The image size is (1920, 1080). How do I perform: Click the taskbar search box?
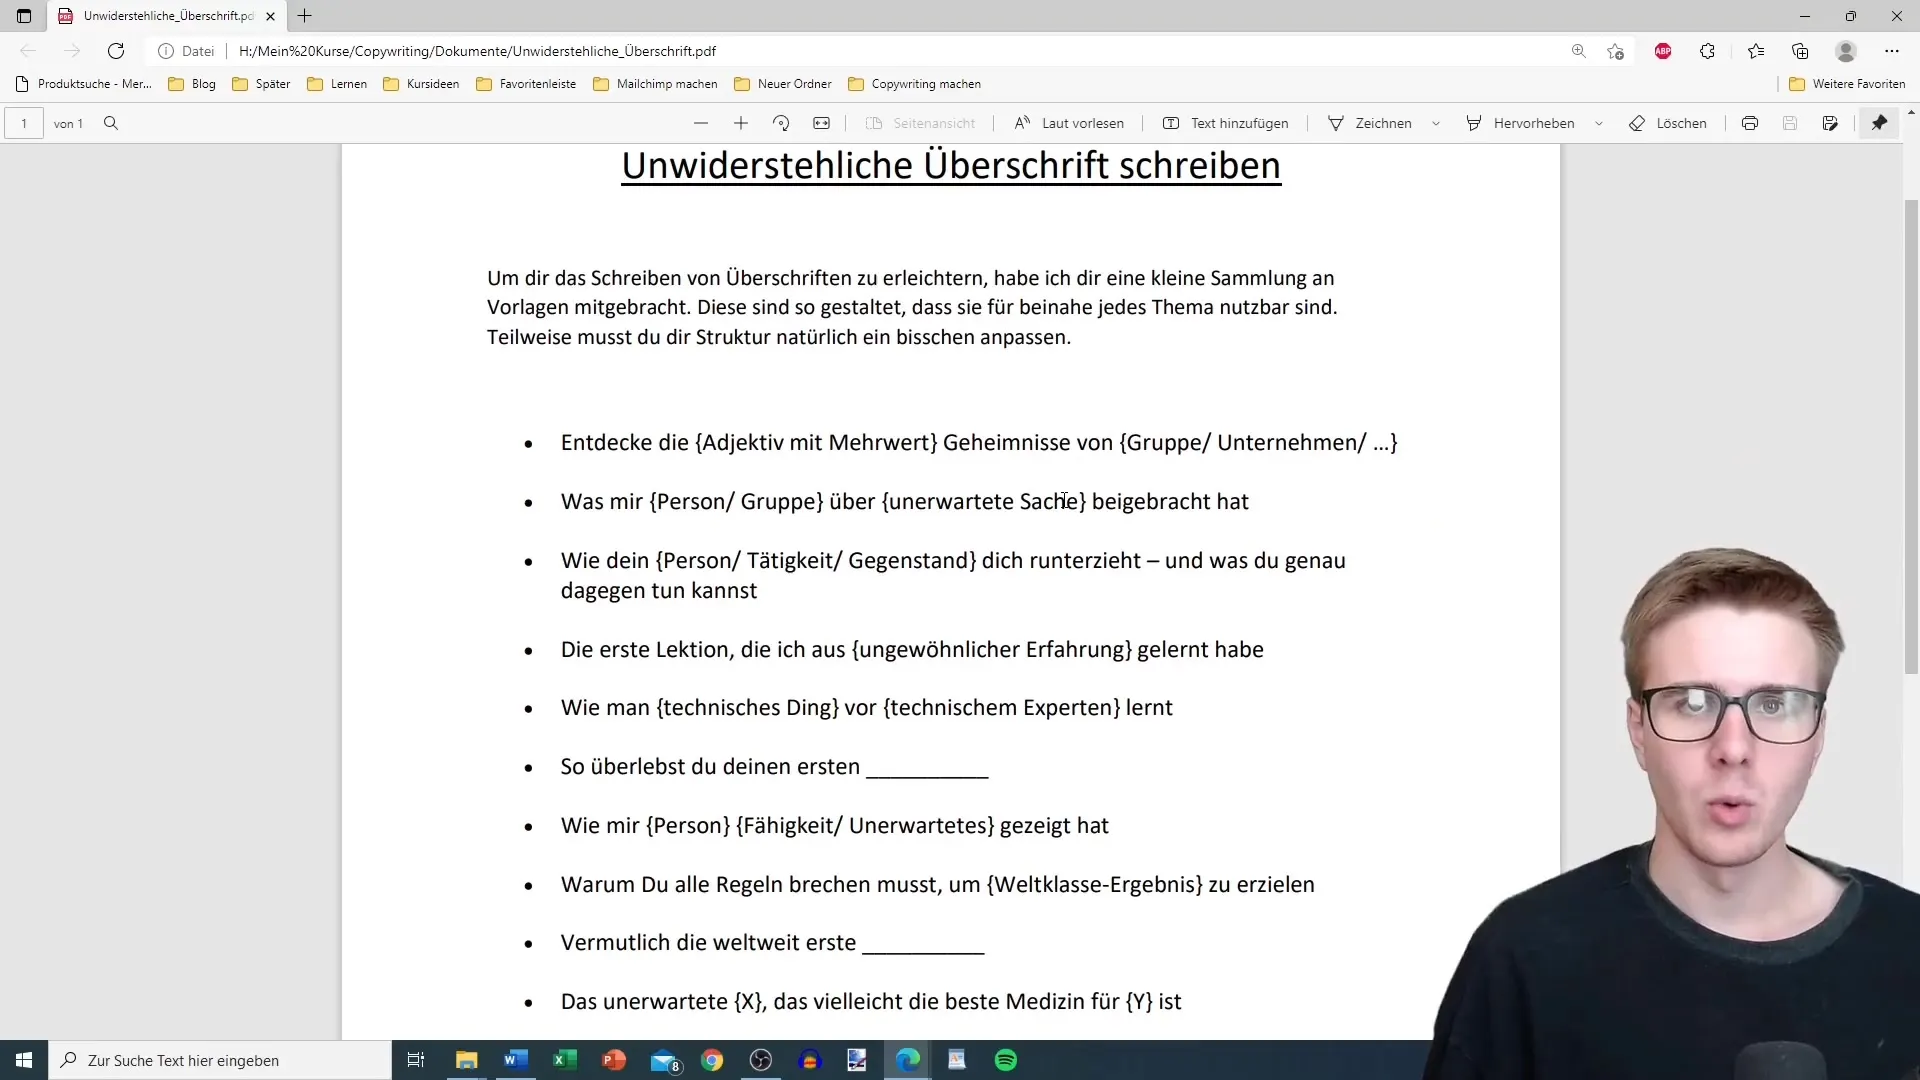(220, 1060)
